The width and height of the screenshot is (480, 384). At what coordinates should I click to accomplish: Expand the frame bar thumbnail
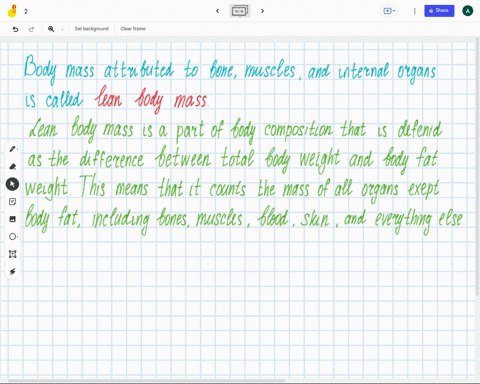pos(240,11)
